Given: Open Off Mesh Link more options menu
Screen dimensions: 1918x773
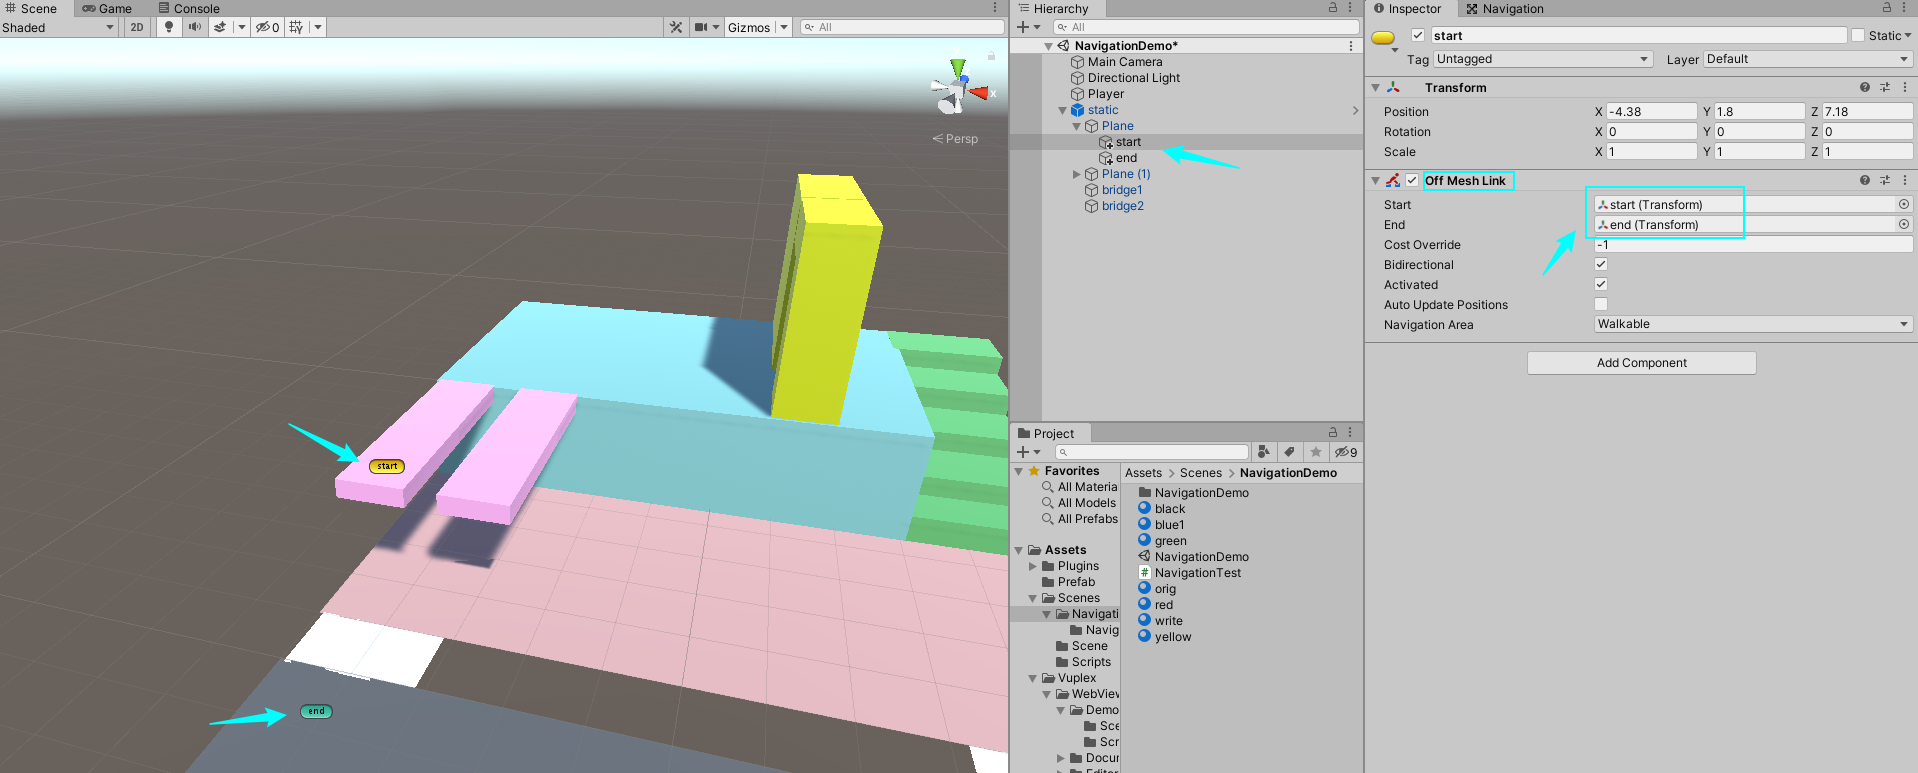Looking at the screenshot, I should (1905, 180).
